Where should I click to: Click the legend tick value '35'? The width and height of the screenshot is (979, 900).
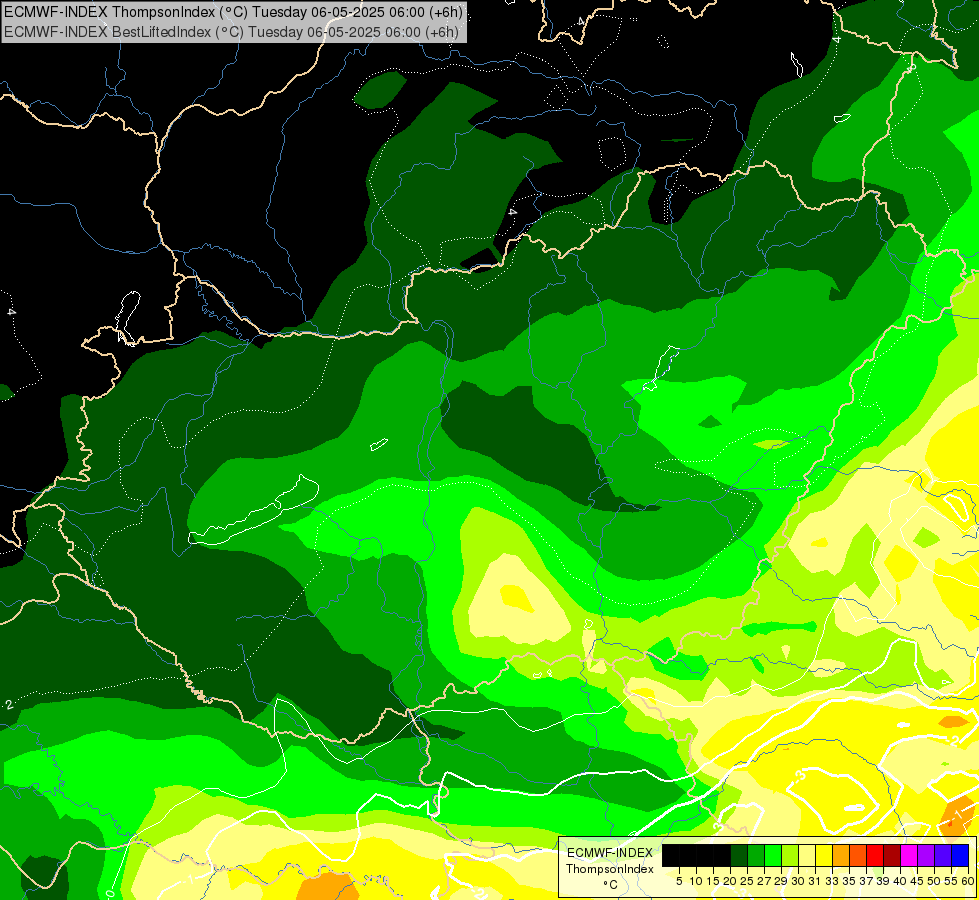point(849,881)
